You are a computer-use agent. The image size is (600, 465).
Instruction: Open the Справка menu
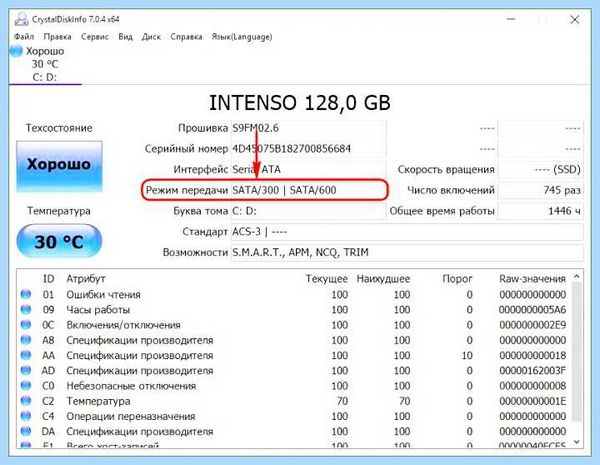pyautogui.click(x=186, y=37)
